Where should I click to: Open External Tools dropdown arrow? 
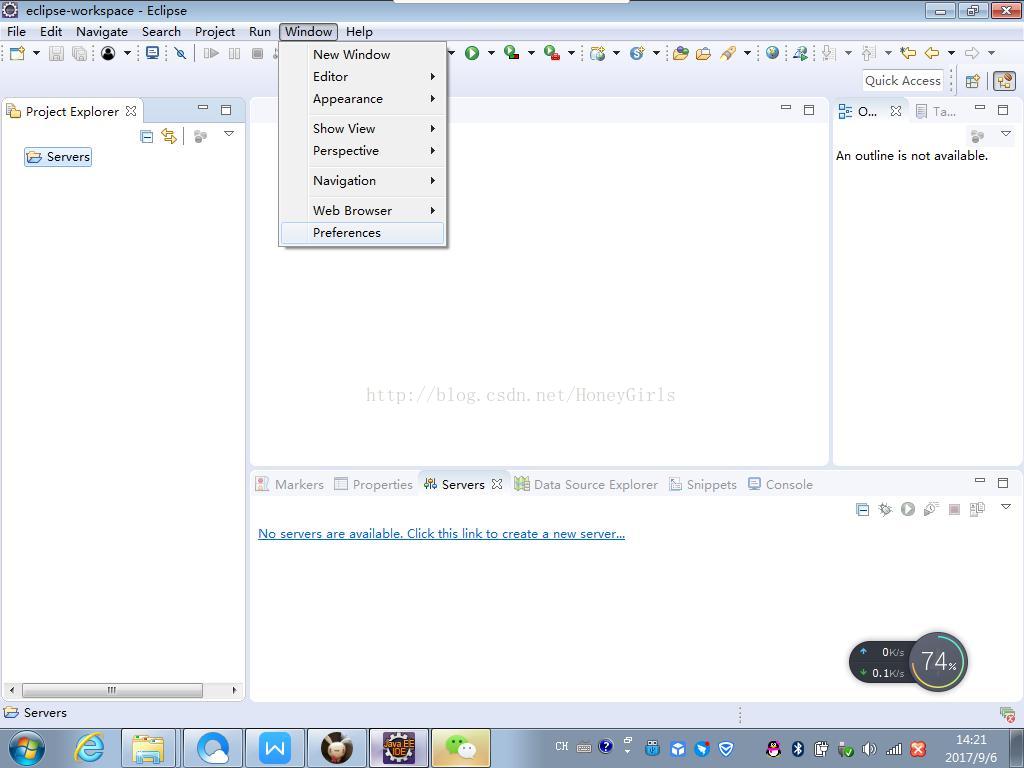[x=571, y=54]
